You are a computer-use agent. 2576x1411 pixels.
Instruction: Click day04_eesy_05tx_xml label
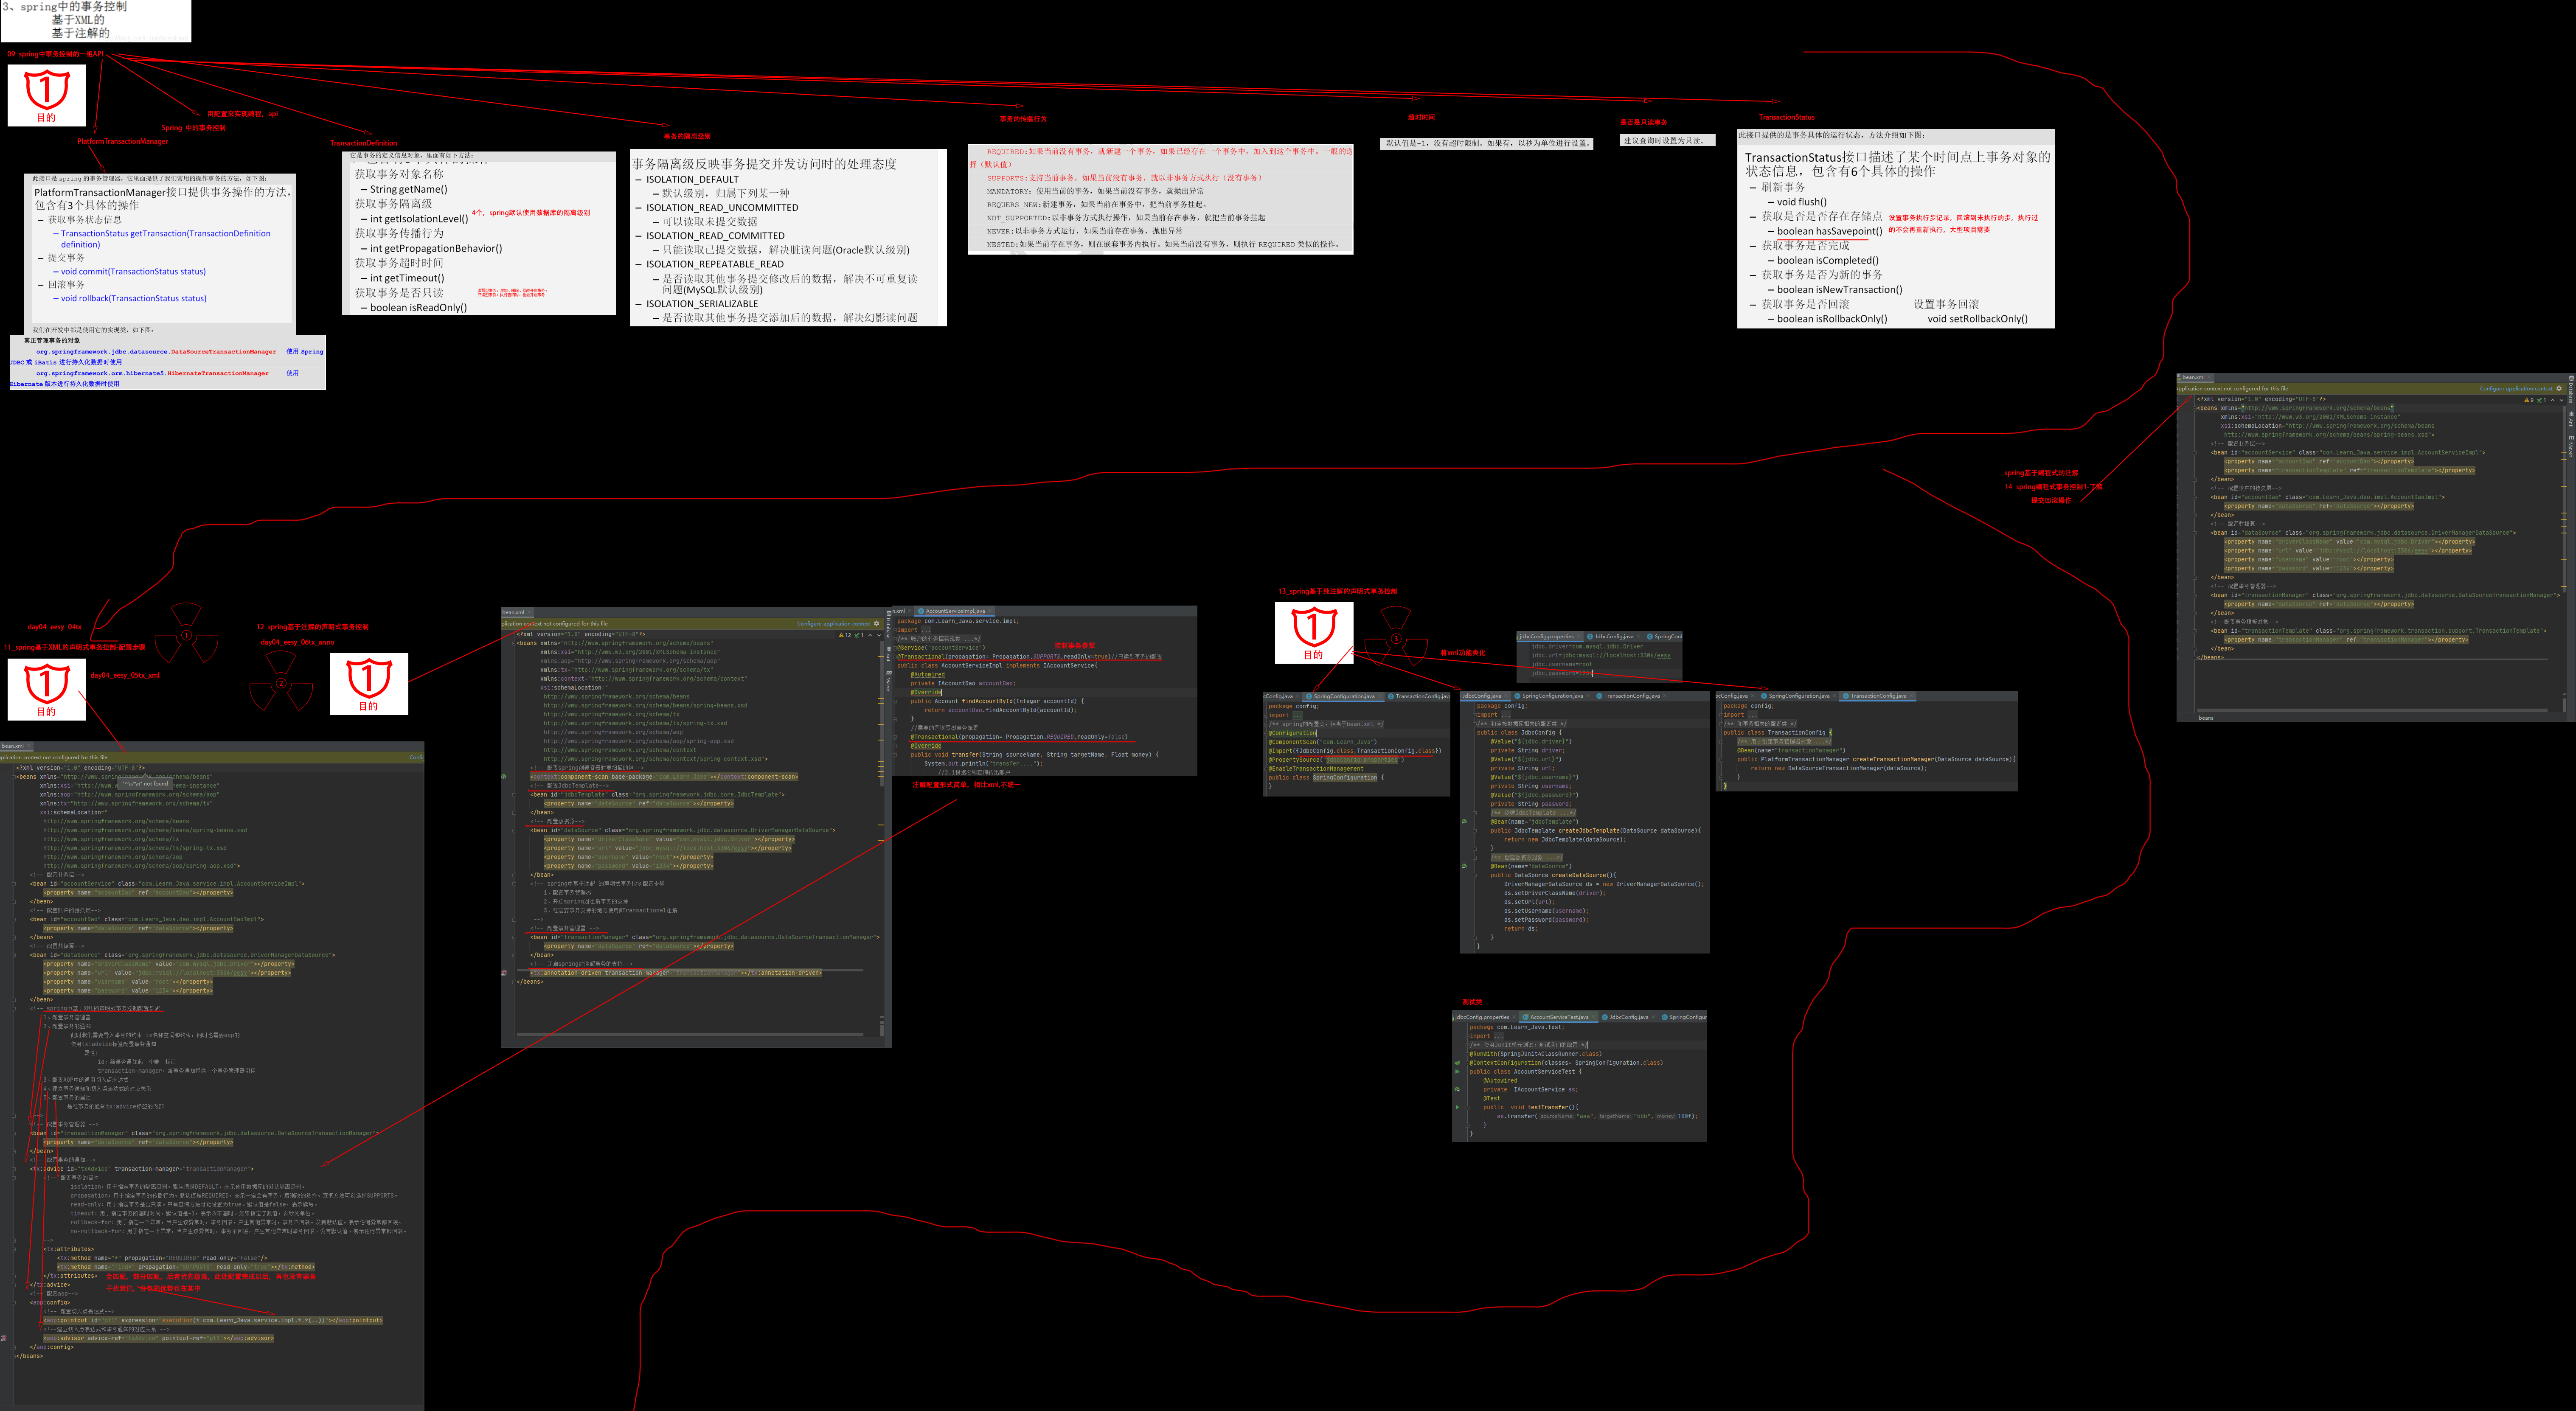click(125, 675)
